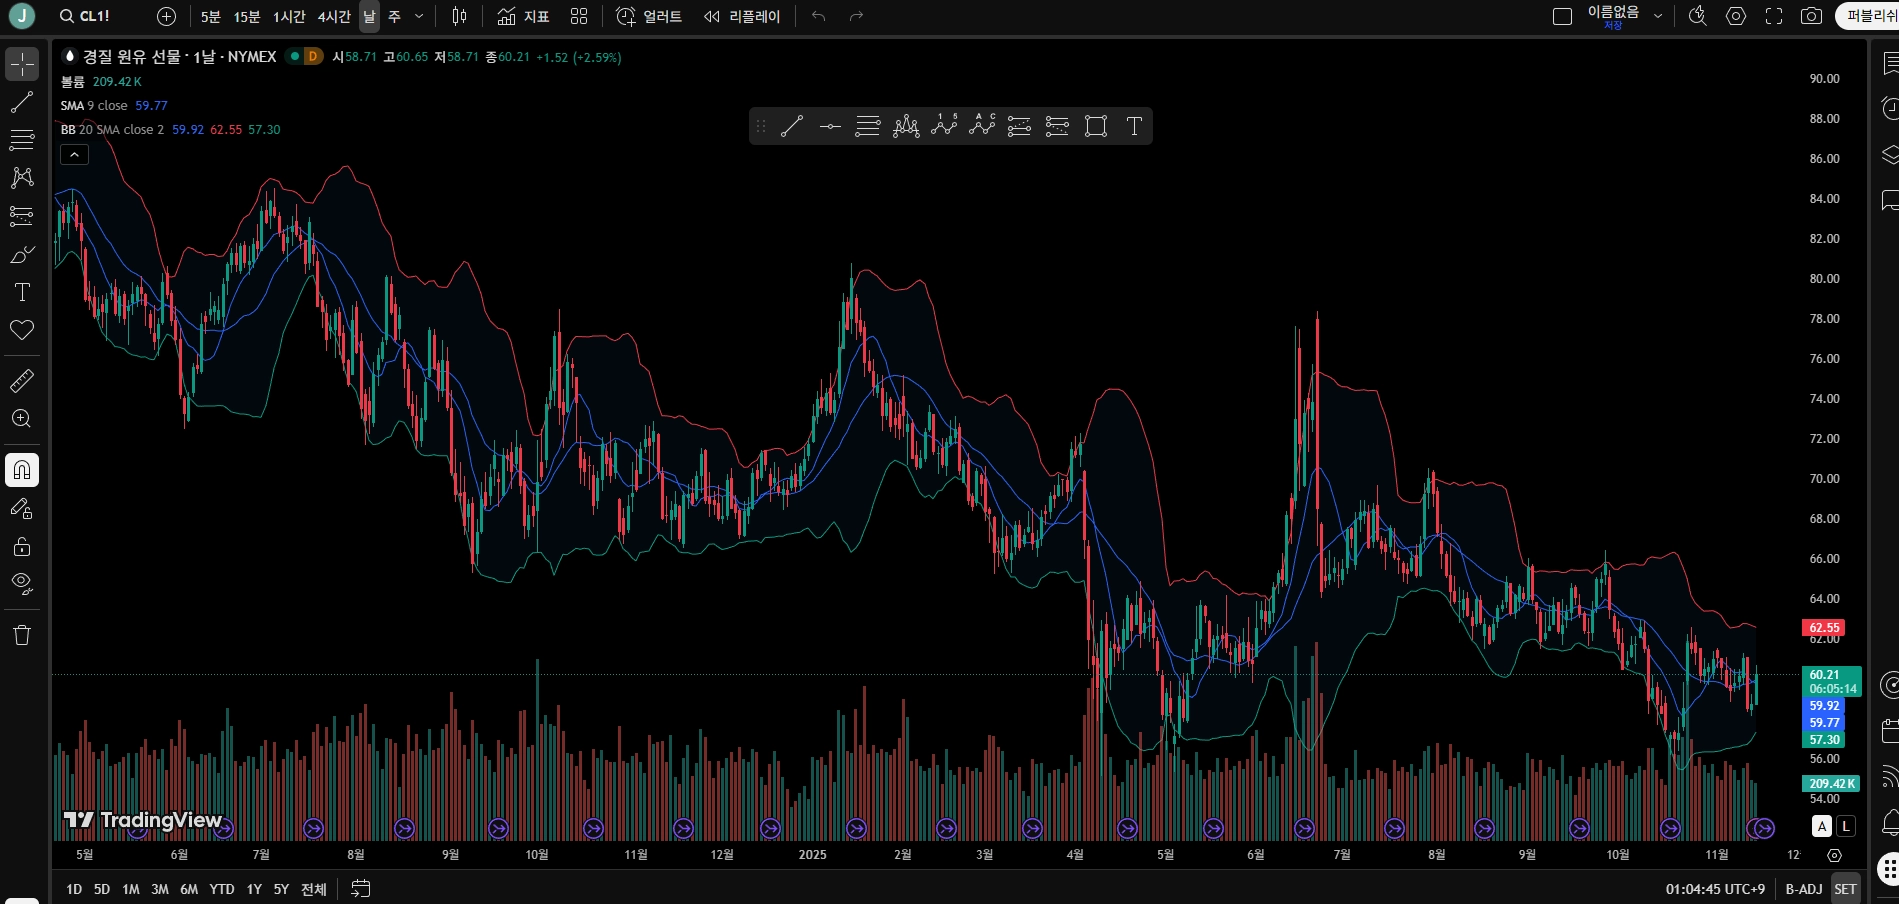Image resolution: width=1899 pixels, height=904 pixels.
Task: Redo the last chart action
Action: tap(856, 16)
